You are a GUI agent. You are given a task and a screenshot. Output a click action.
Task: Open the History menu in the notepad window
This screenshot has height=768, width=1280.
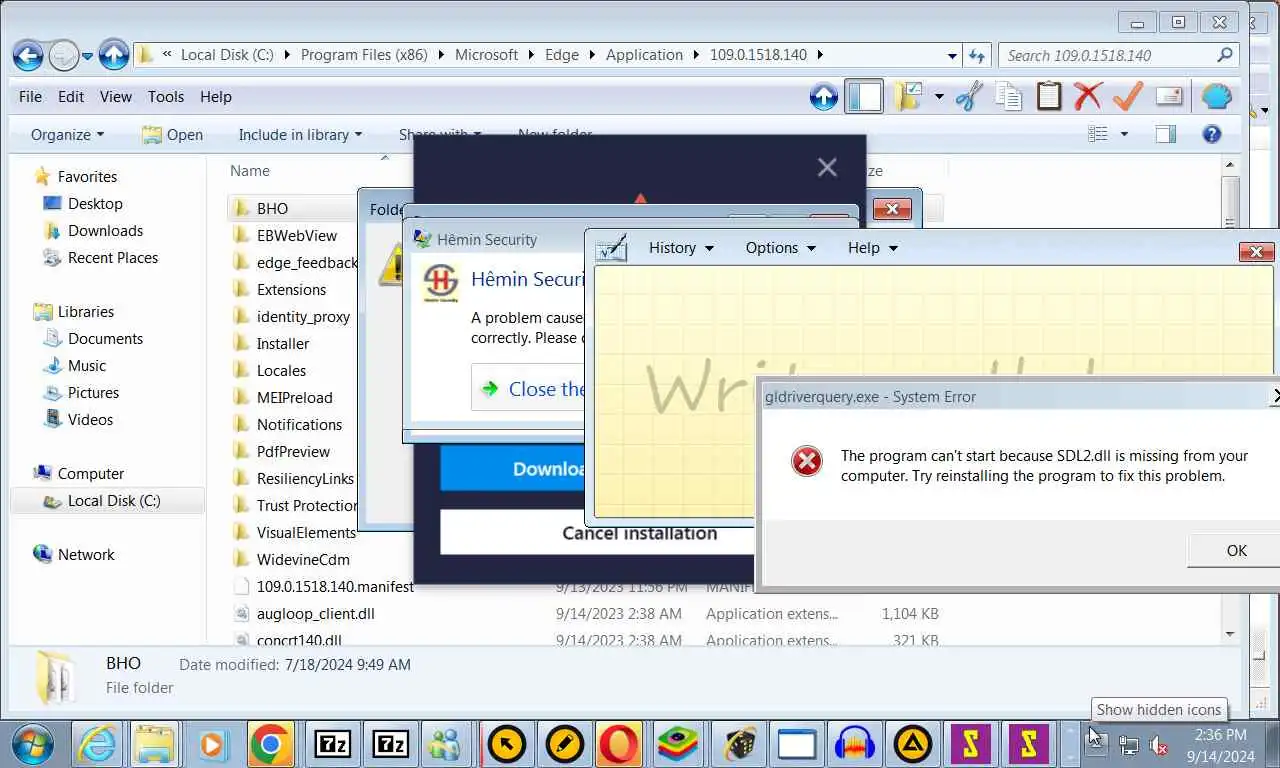click(x=681, y=248)
